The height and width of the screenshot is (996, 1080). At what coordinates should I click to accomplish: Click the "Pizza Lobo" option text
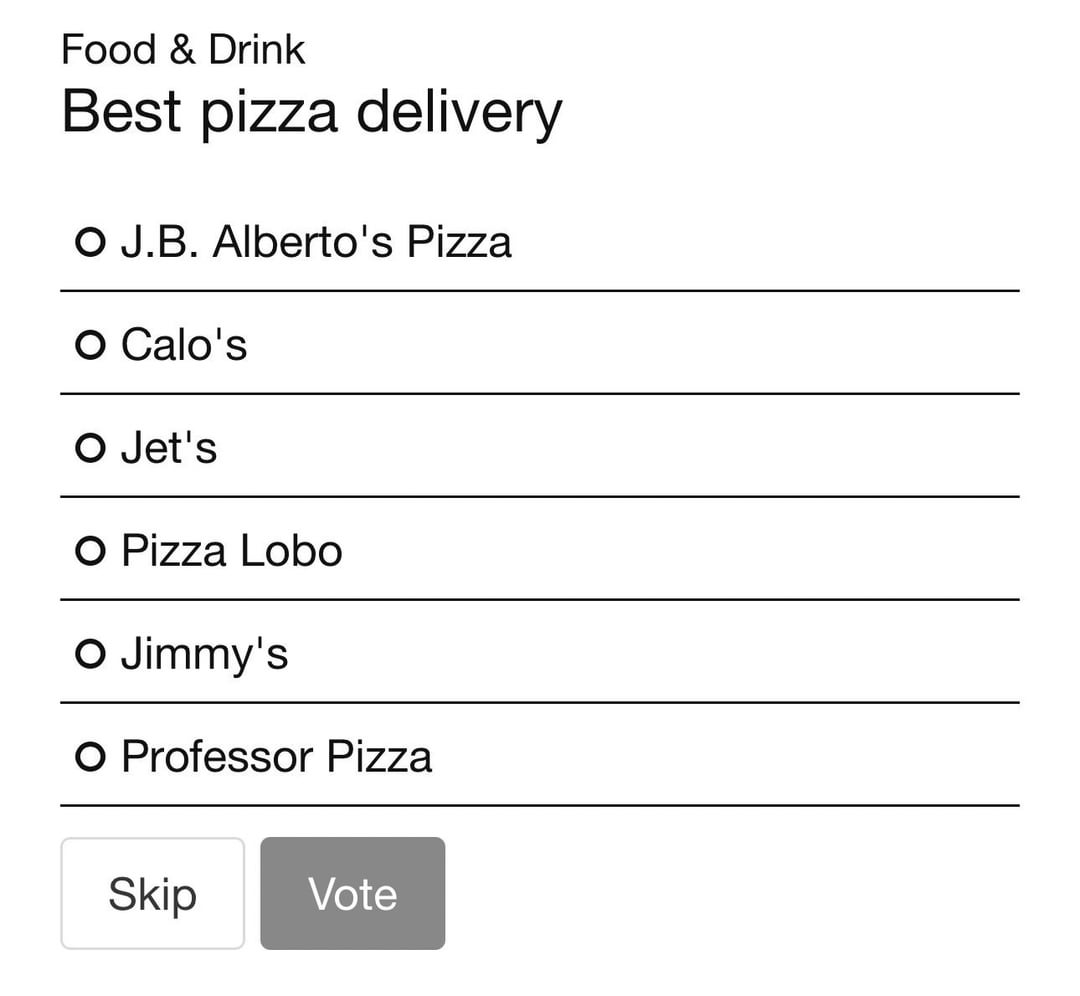(232, 551)
